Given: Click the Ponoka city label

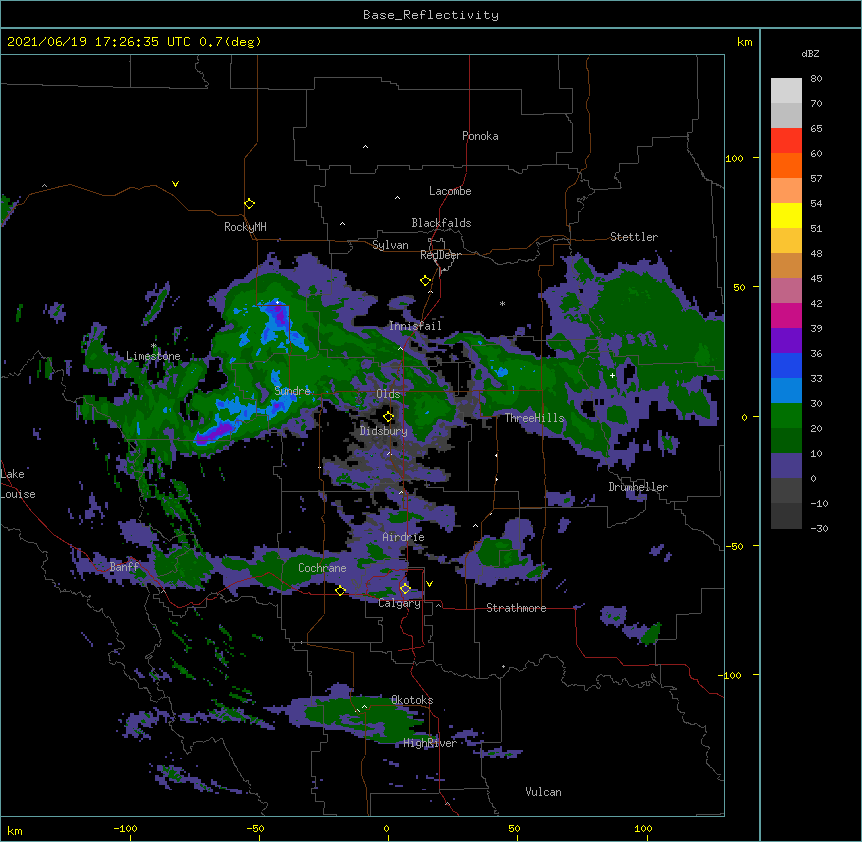Looking at the screenshot, I should click(480, 136).
